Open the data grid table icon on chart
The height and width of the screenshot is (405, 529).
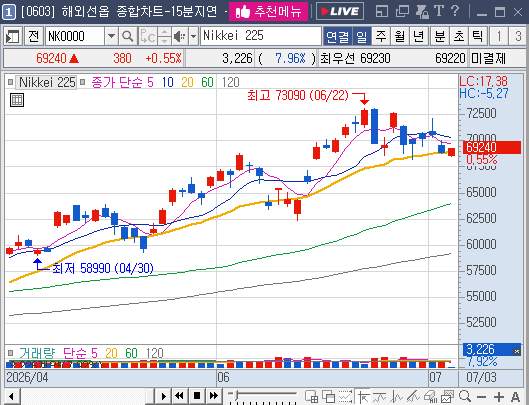click(17, 100)
